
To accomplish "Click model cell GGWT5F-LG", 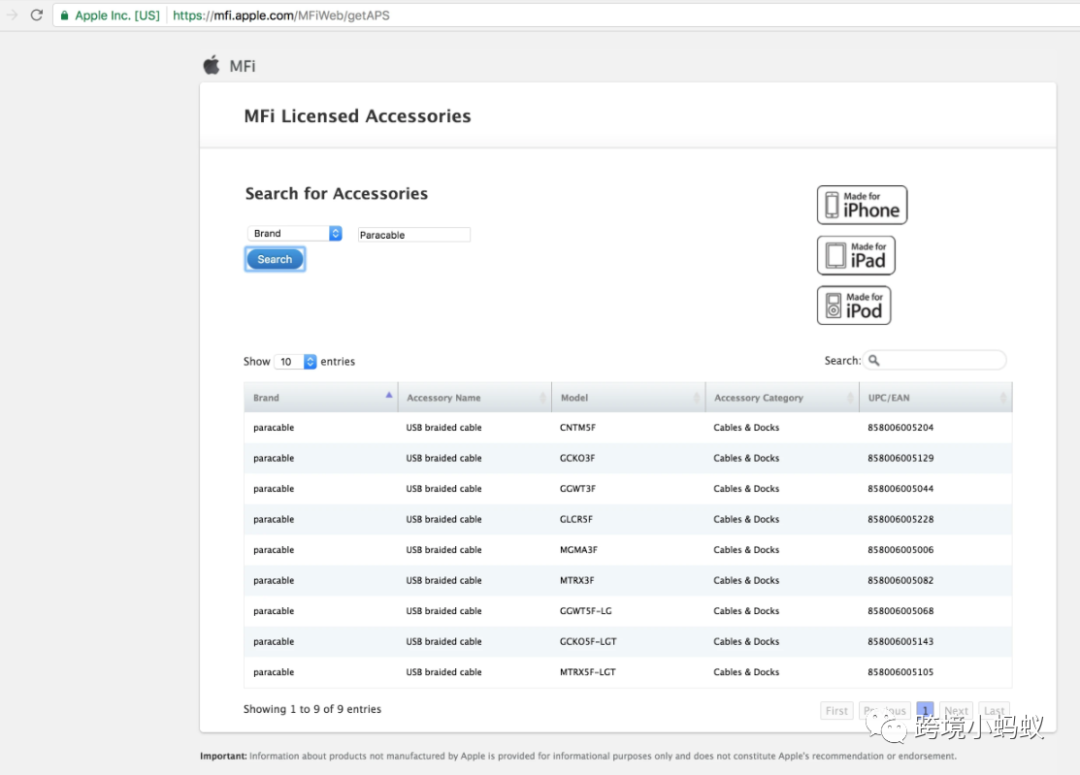I will [x=585, y=611].
